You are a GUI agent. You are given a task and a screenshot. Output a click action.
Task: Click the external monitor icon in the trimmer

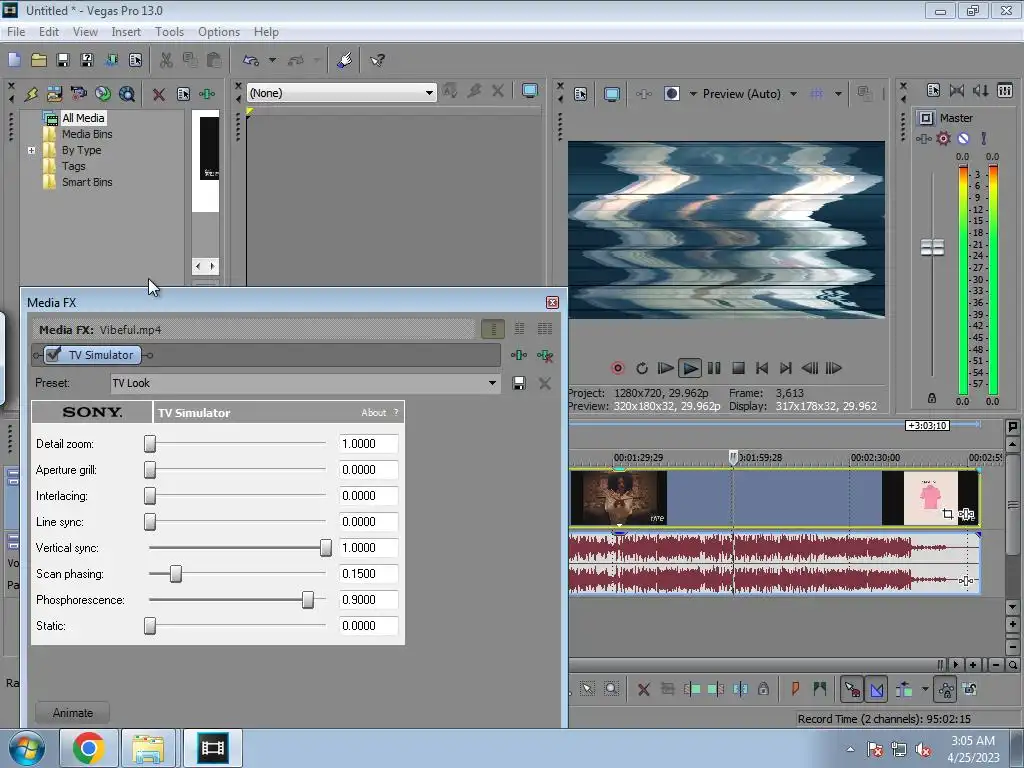coord(530,91)
